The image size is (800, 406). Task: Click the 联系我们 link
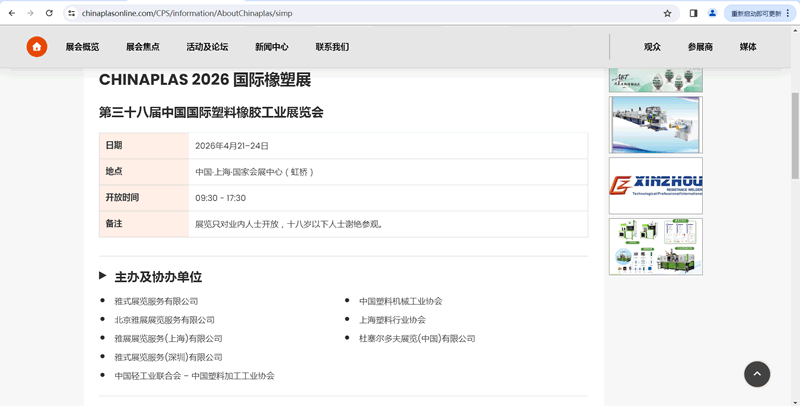click(x=332, y=47)
